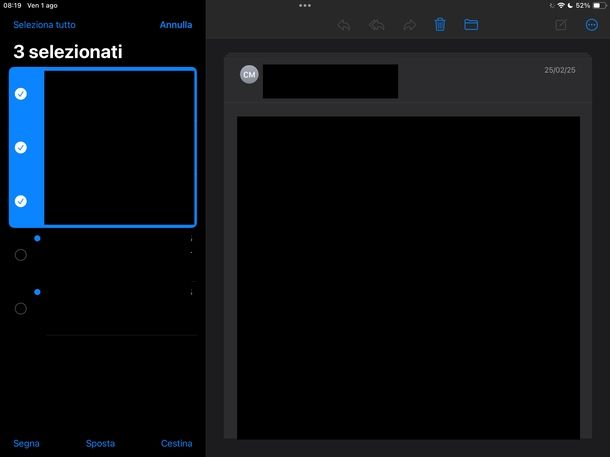Screen dimensions: 610x457
Task: Tap the compose new message icon
Action: [x=561, y=25]
